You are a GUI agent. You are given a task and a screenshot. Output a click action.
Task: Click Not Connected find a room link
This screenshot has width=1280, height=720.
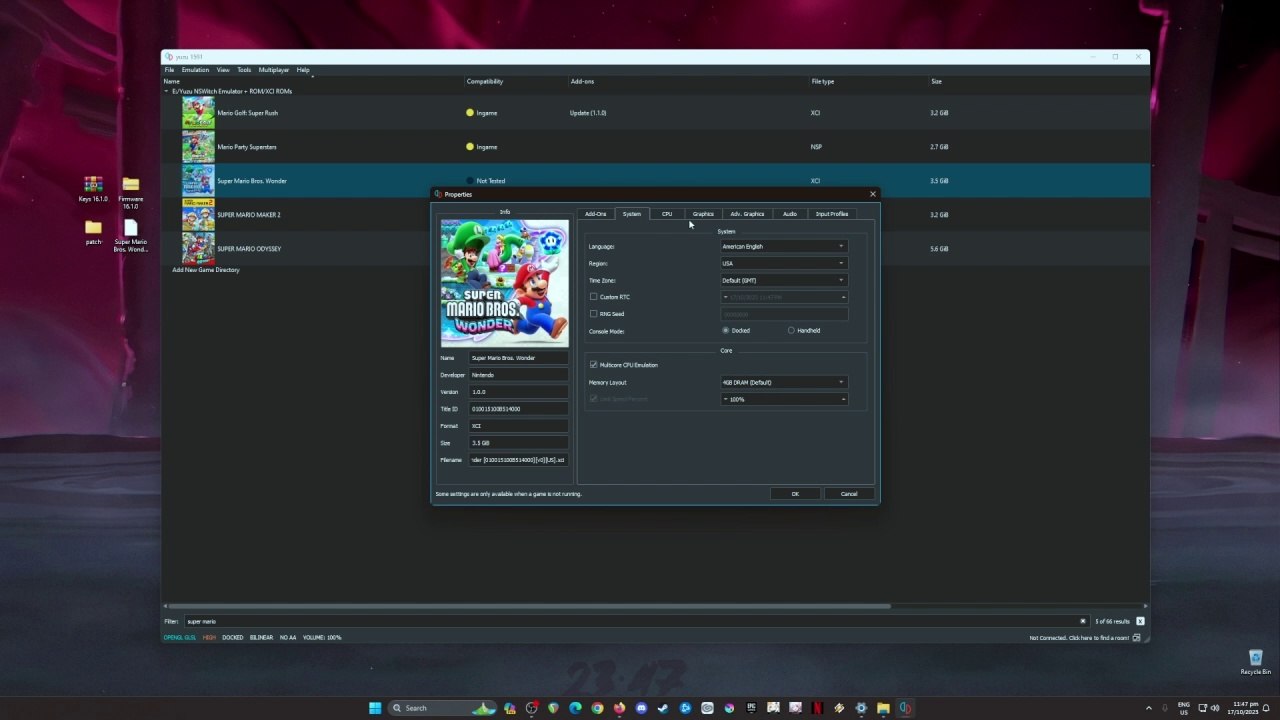[1079, 638]
